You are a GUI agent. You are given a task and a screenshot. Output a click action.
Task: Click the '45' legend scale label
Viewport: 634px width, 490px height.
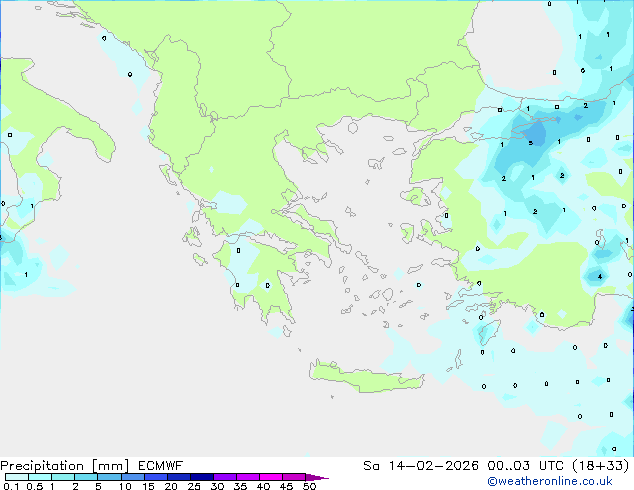click(x=287, y=486)
